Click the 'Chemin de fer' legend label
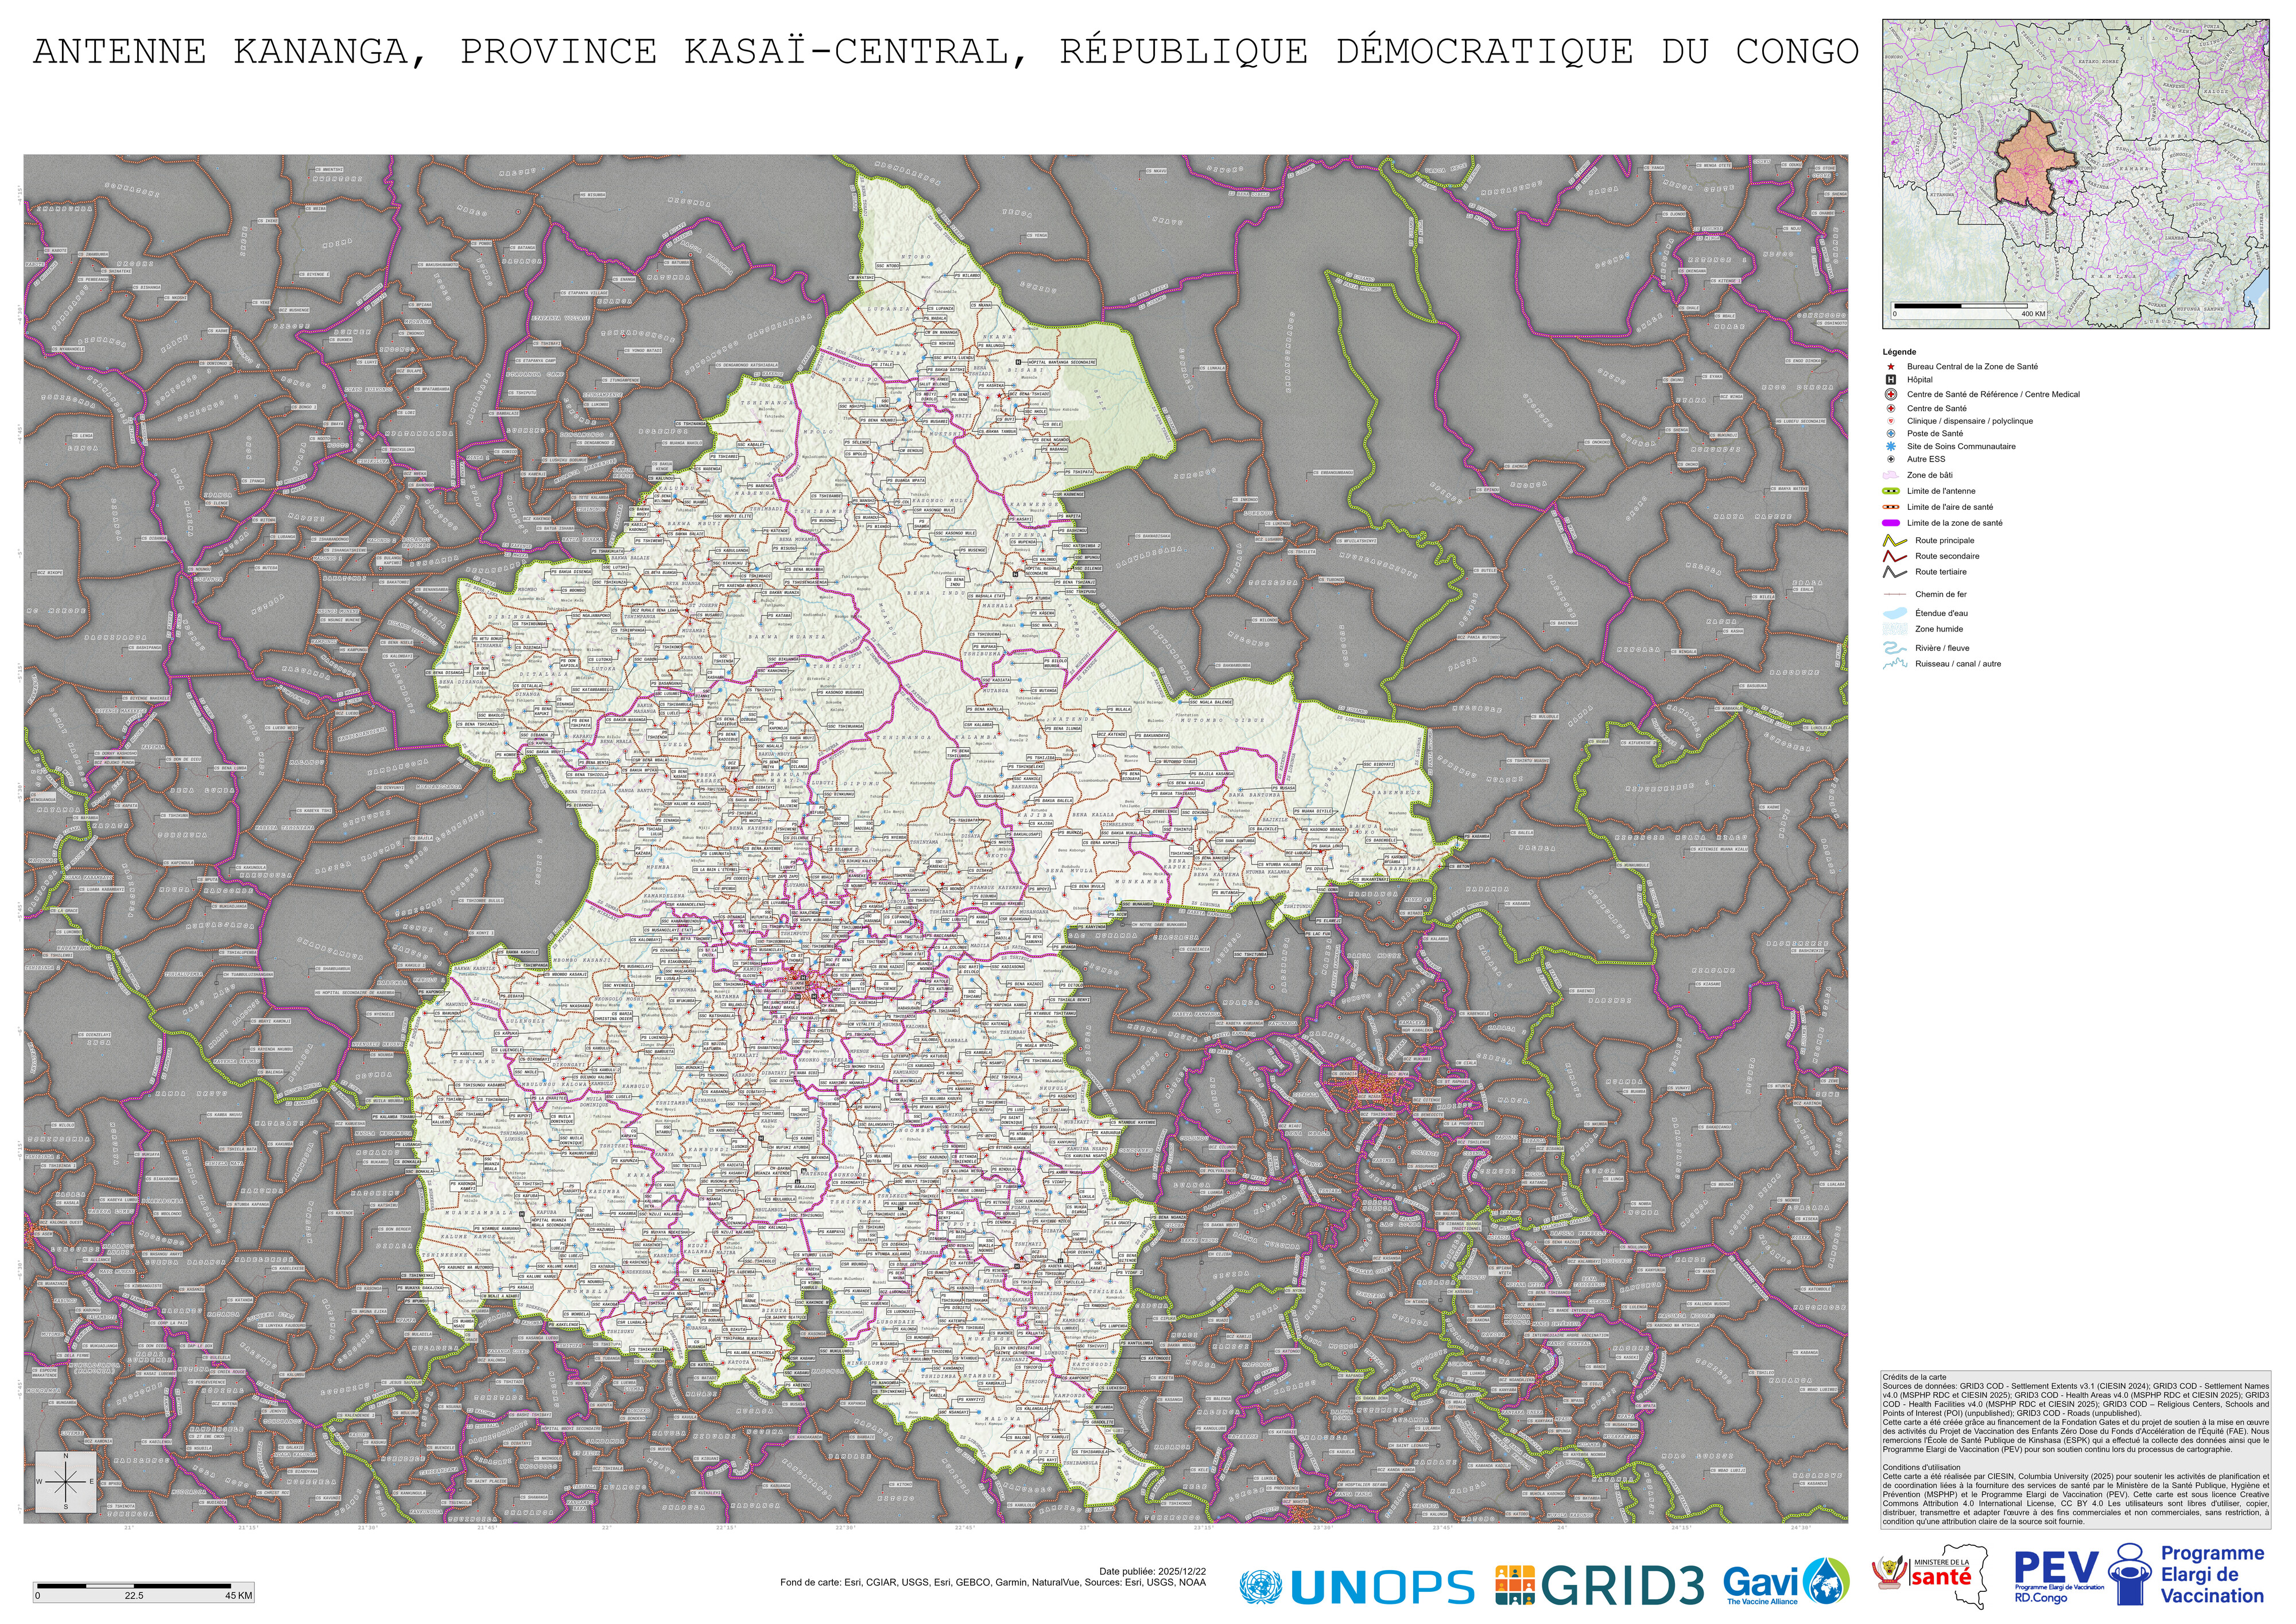Viewport: 2296px width, 1624px height. coord(1941,595)
